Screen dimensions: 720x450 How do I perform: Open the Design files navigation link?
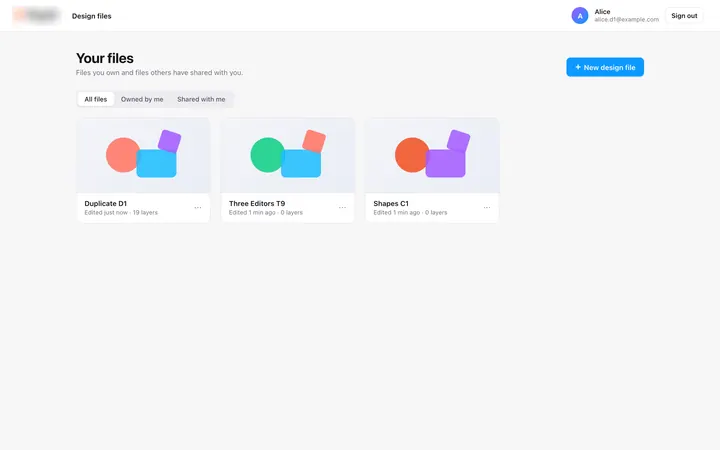tap(91, 16)
